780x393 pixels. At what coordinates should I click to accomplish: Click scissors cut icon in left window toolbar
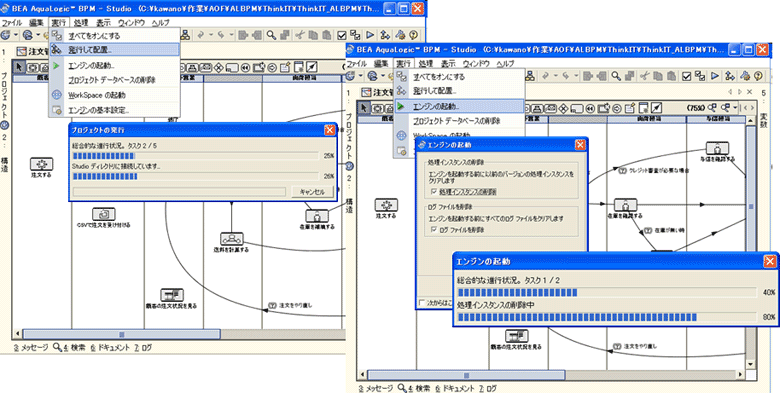click(x=299, y=35)
